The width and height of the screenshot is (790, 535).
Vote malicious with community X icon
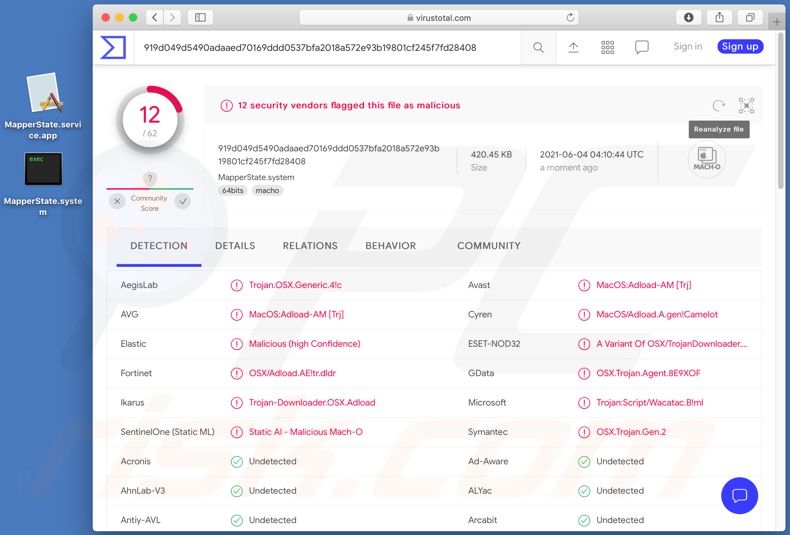[x=117, y=202]
